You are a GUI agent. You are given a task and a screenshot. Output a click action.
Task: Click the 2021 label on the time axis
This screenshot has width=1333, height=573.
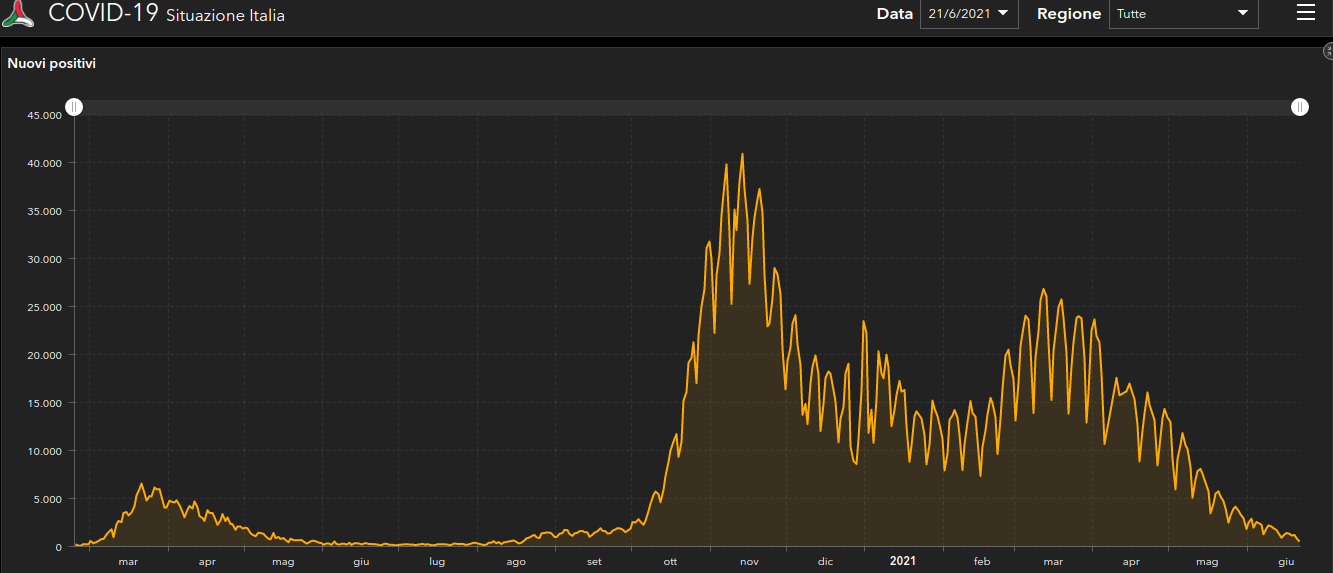pos(903,562)
